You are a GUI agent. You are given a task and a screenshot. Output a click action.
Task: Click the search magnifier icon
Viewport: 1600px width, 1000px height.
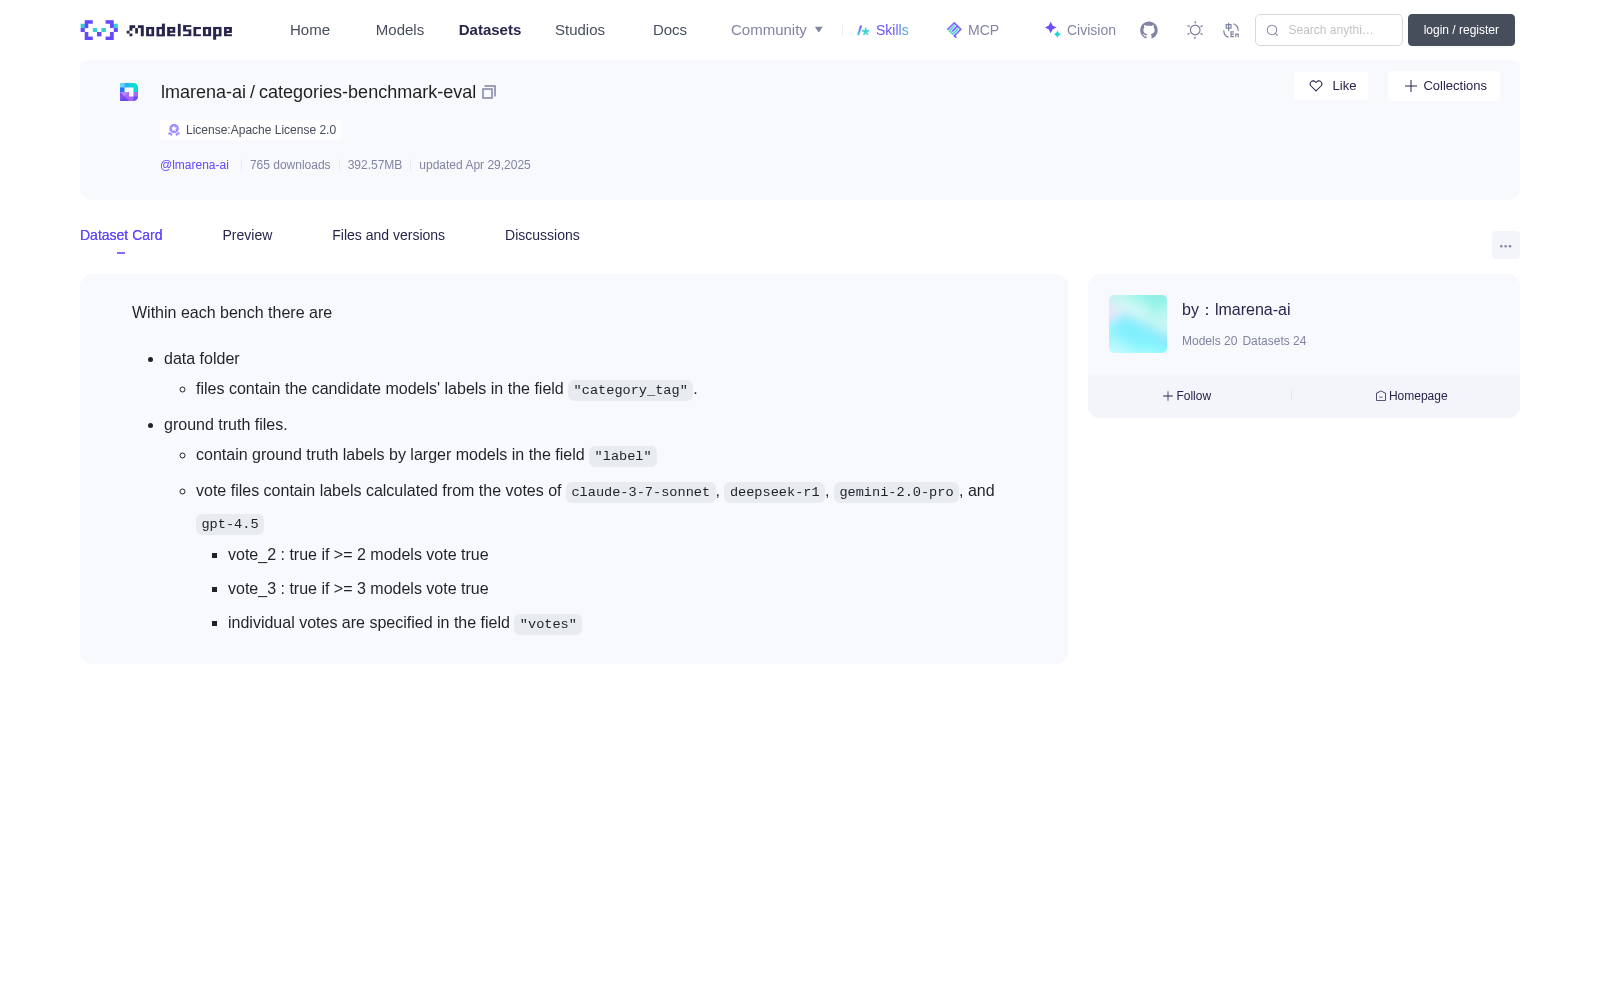tap(1272, 30)
